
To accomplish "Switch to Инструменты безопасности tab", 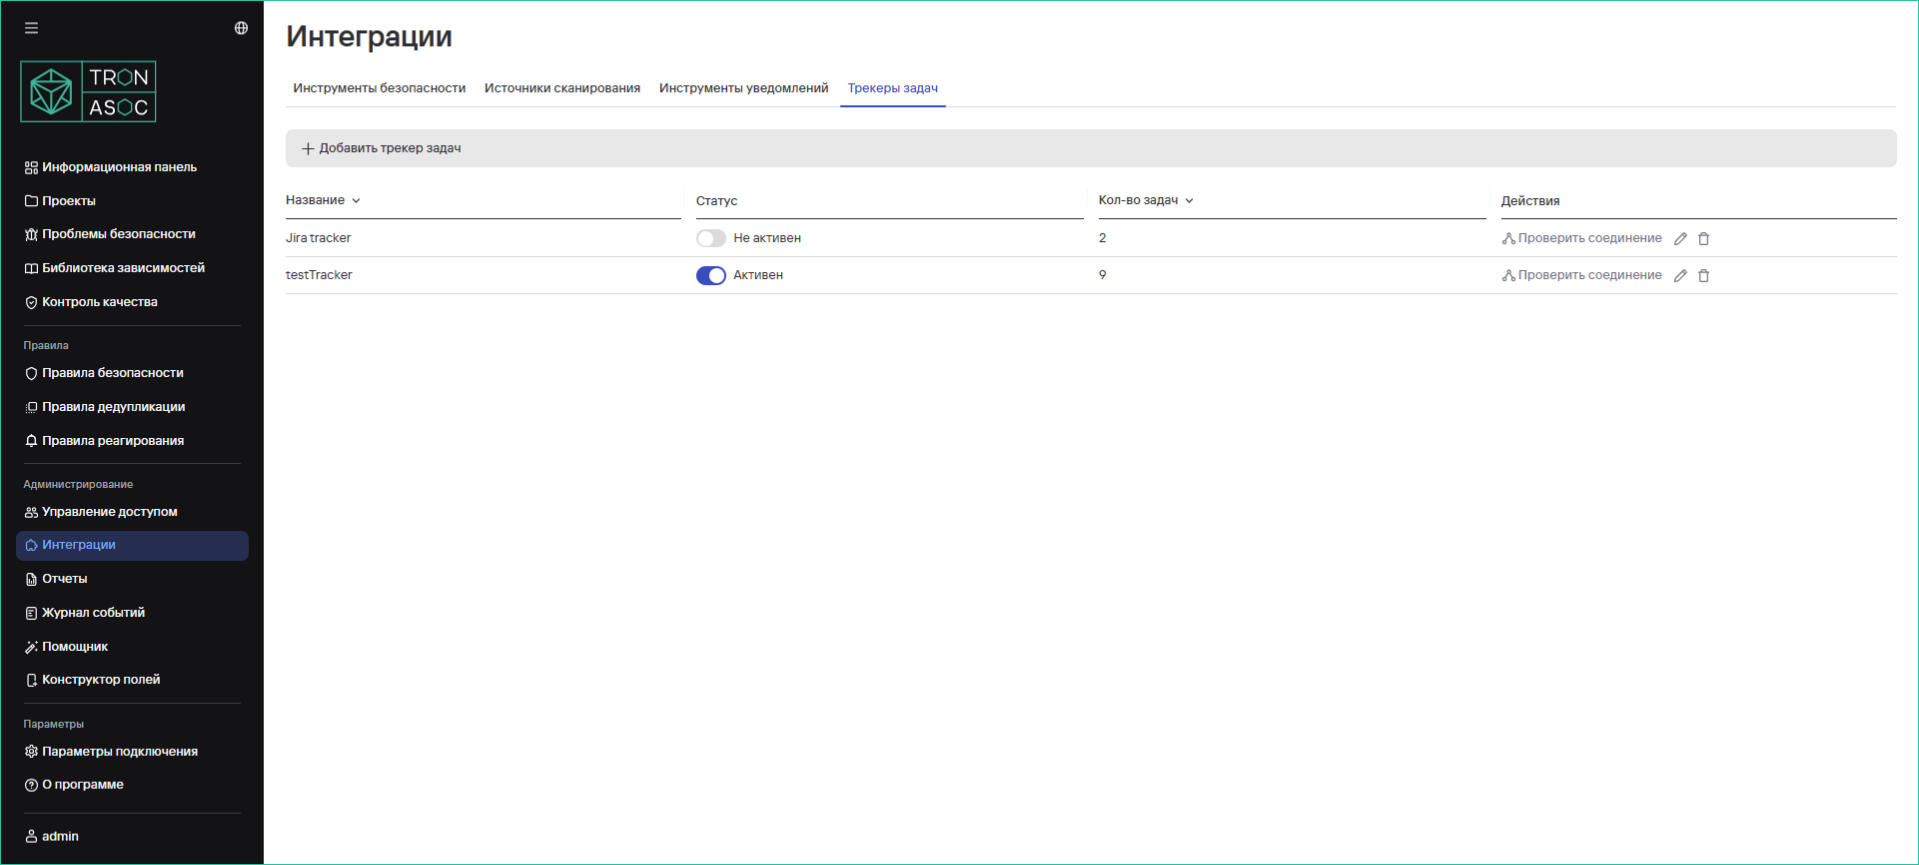I will (x=379, y=88).
